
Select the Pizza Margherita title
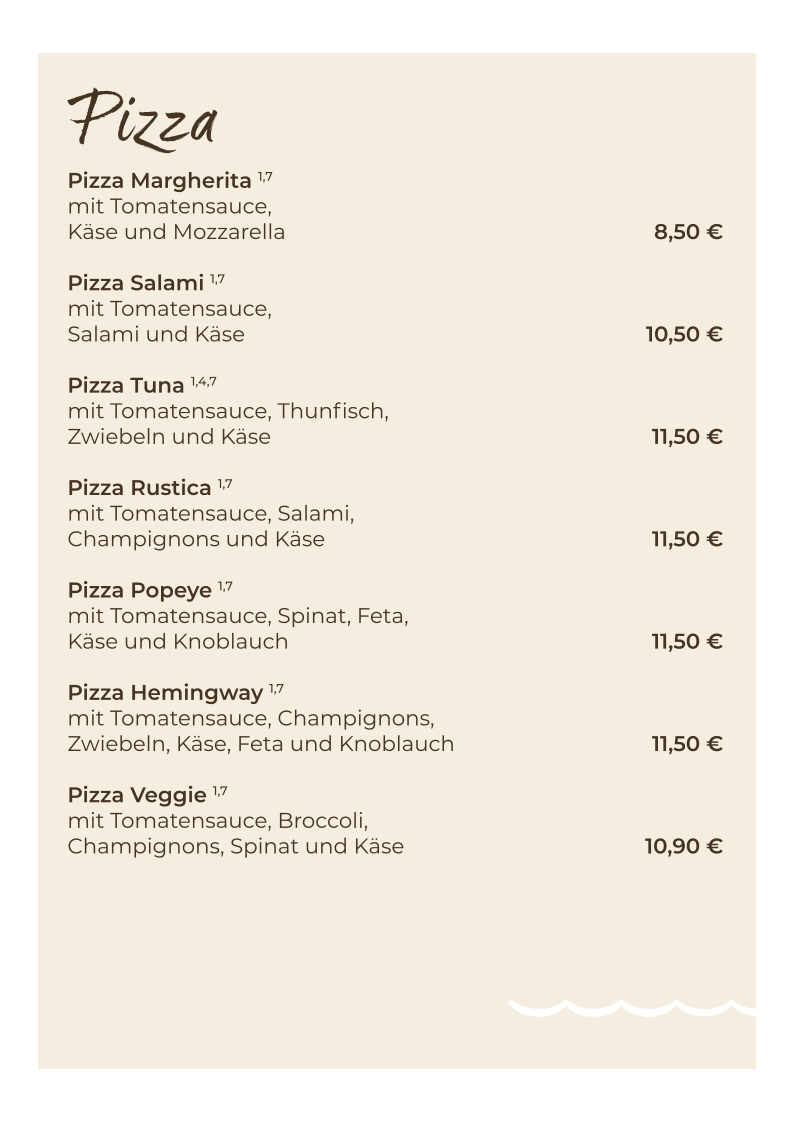tap(159, 181)
